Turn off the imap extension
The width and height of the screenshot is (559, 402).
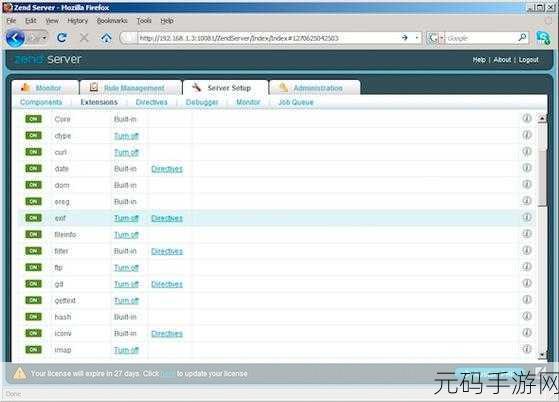coord(126,350)
